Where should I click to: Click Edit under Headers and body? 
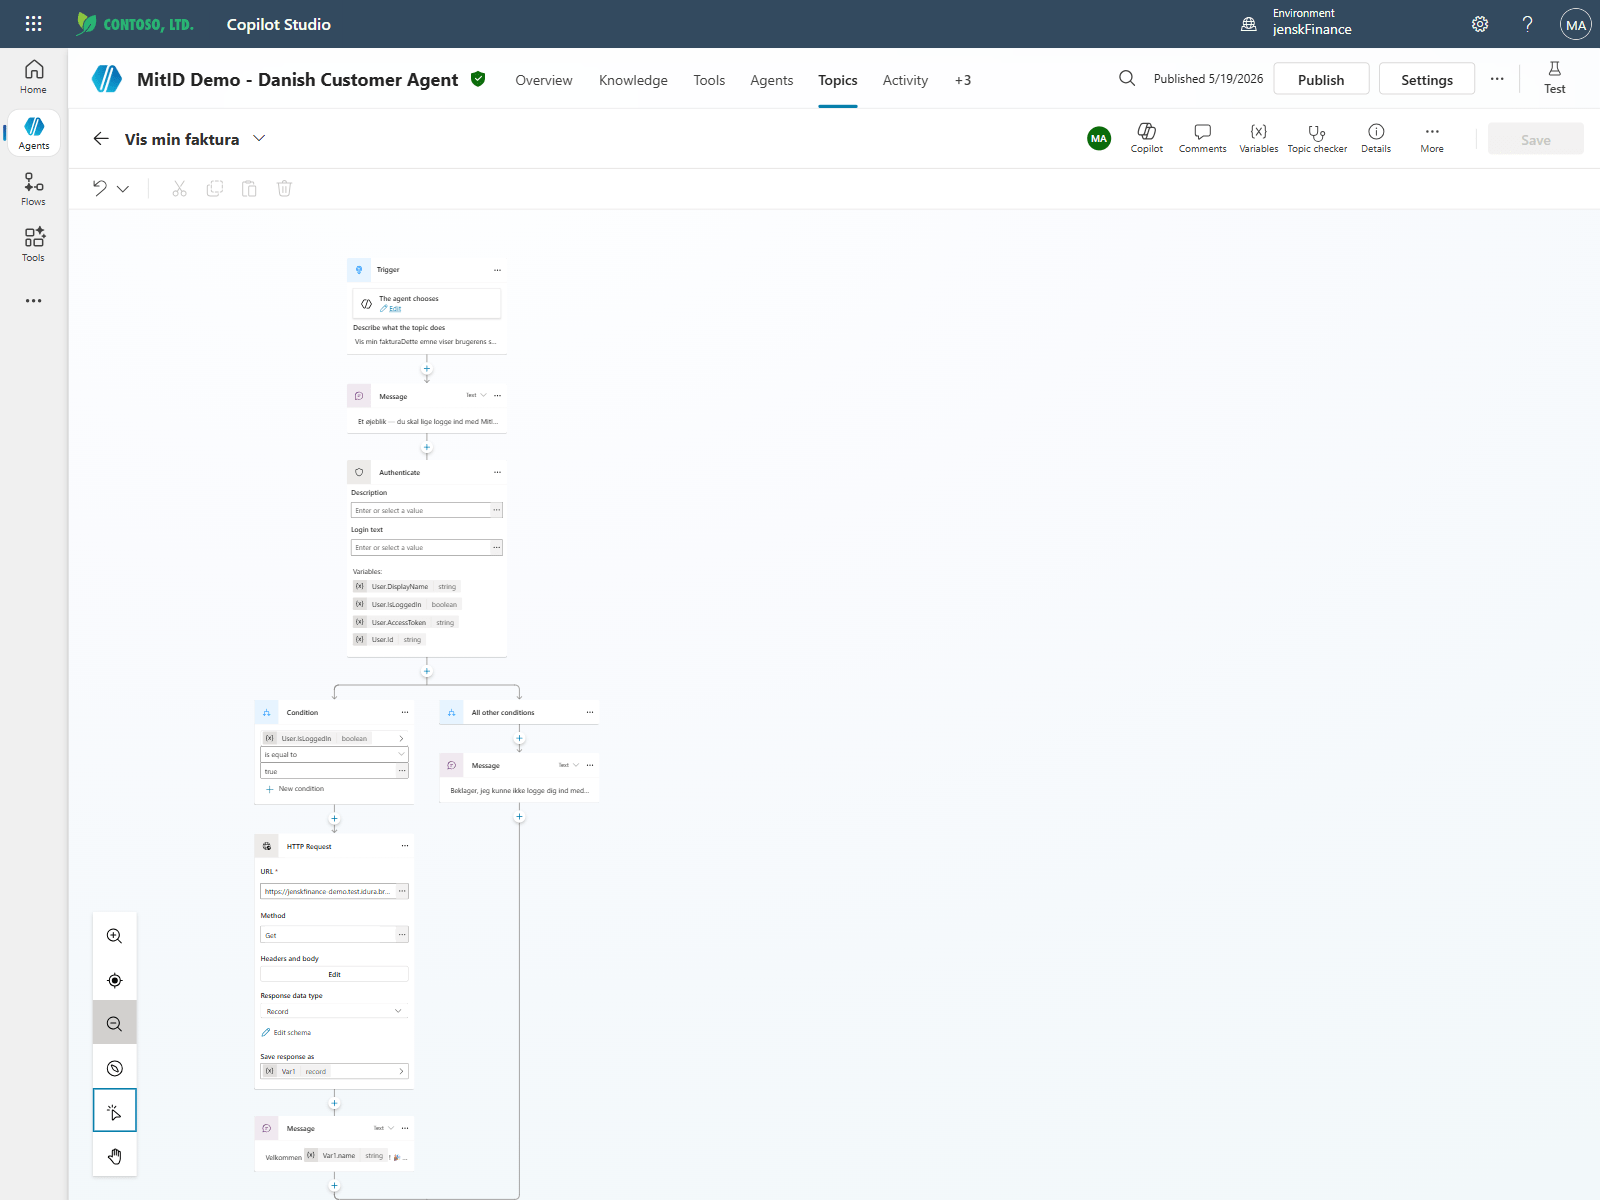pyautogui.click(x=334, y=974)
